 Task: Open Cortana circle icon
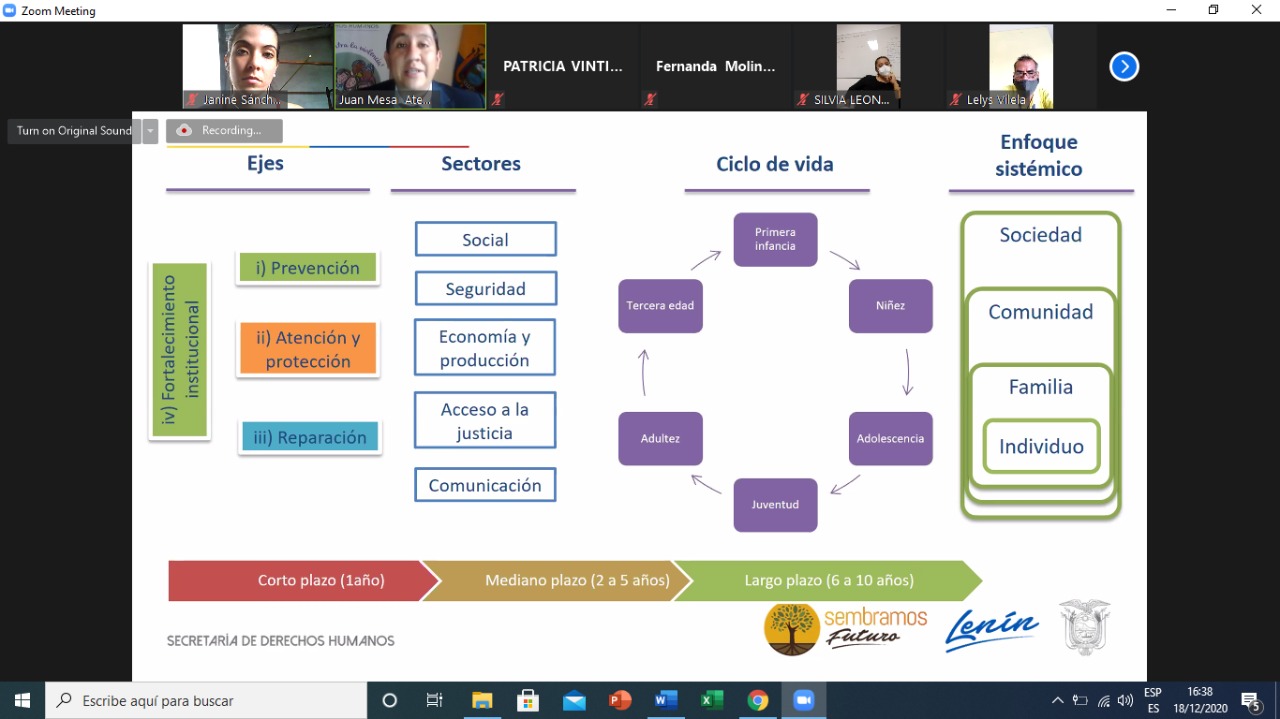(390, 700)
